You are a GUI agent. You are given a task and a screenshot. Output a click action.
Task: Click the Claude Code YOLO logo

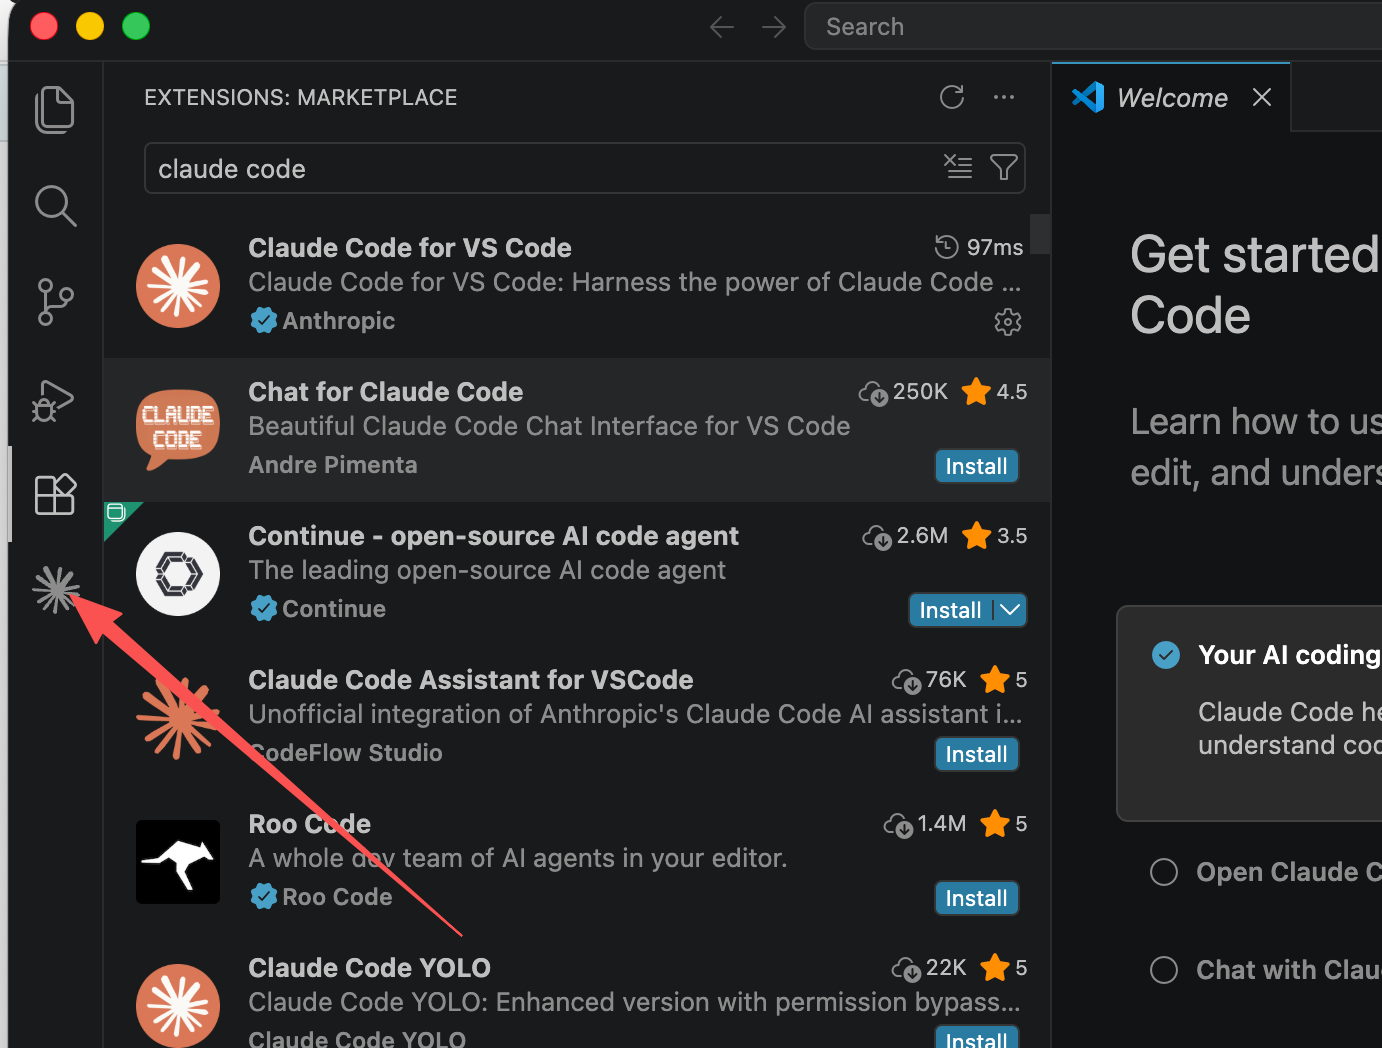click(x=178, y=1006)
